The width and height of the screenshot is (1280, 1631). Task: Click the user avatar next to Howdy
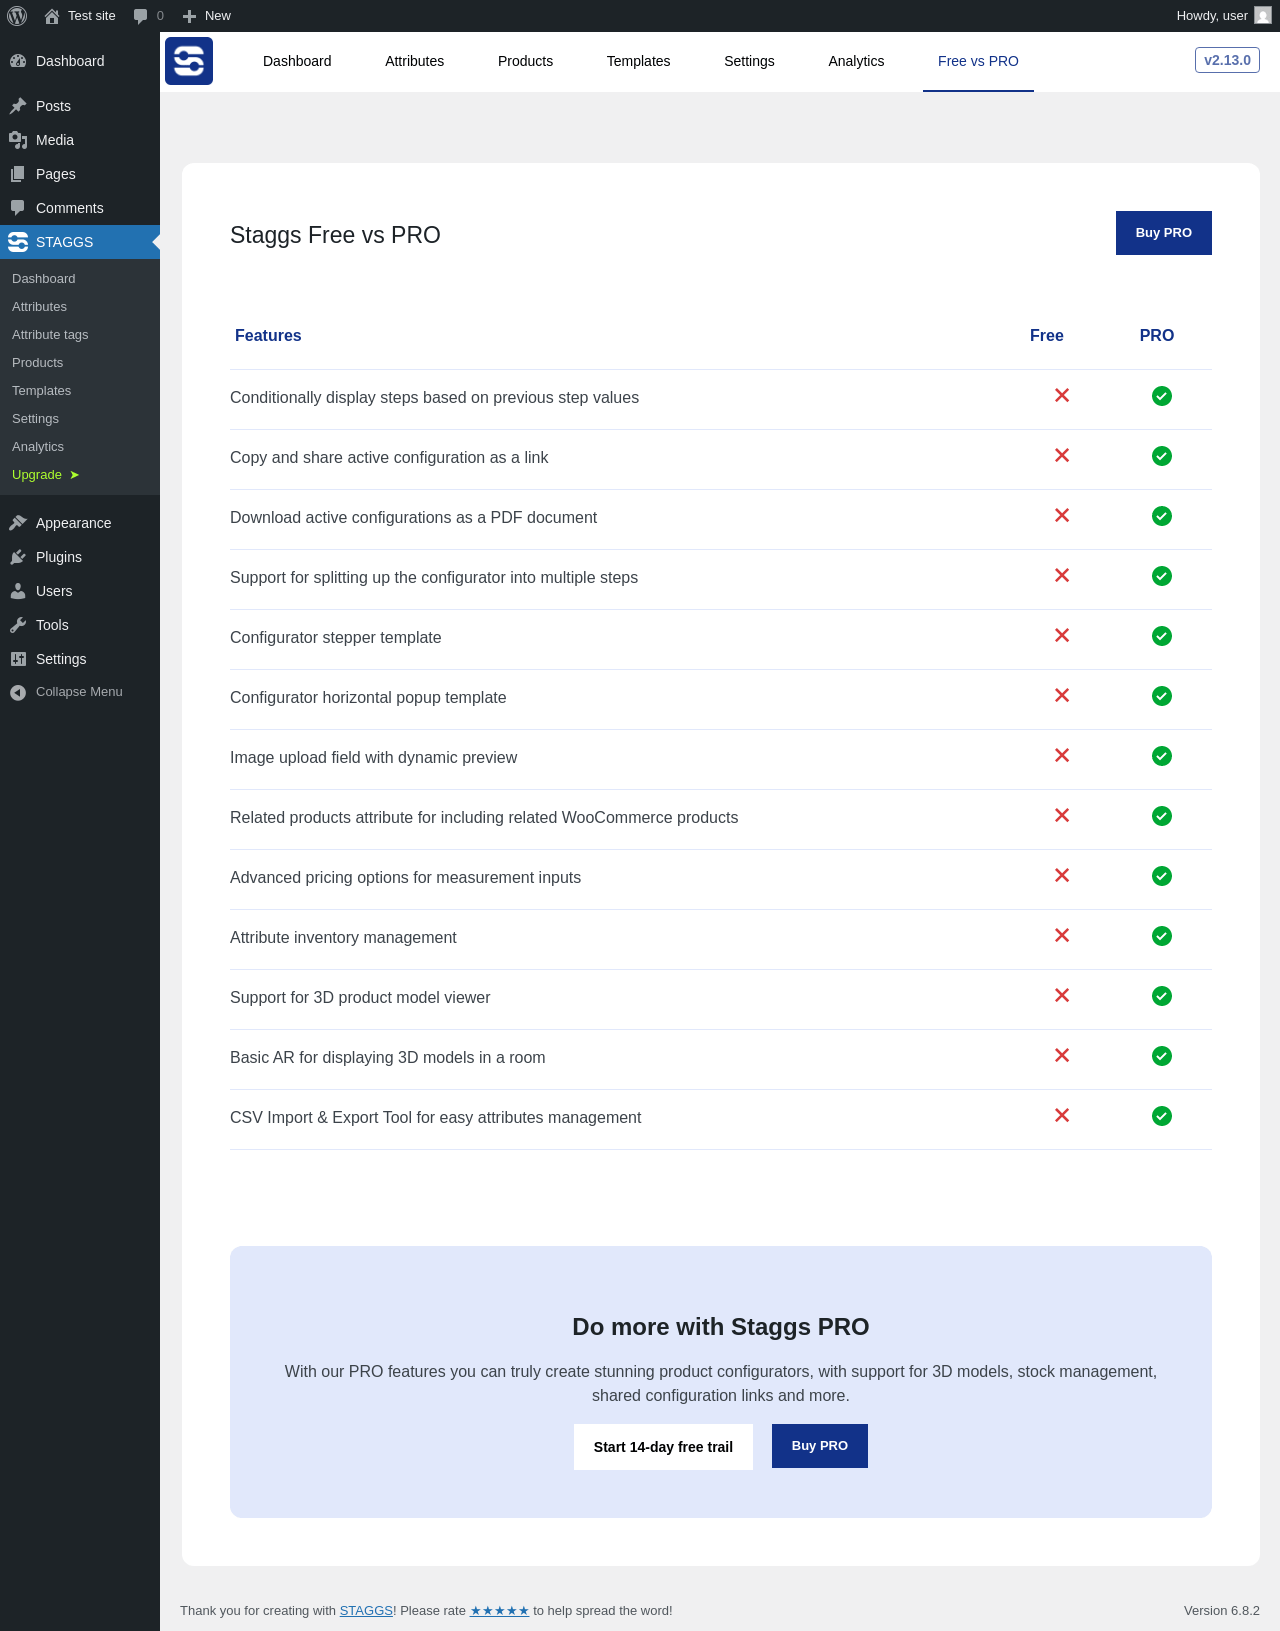1263,16
